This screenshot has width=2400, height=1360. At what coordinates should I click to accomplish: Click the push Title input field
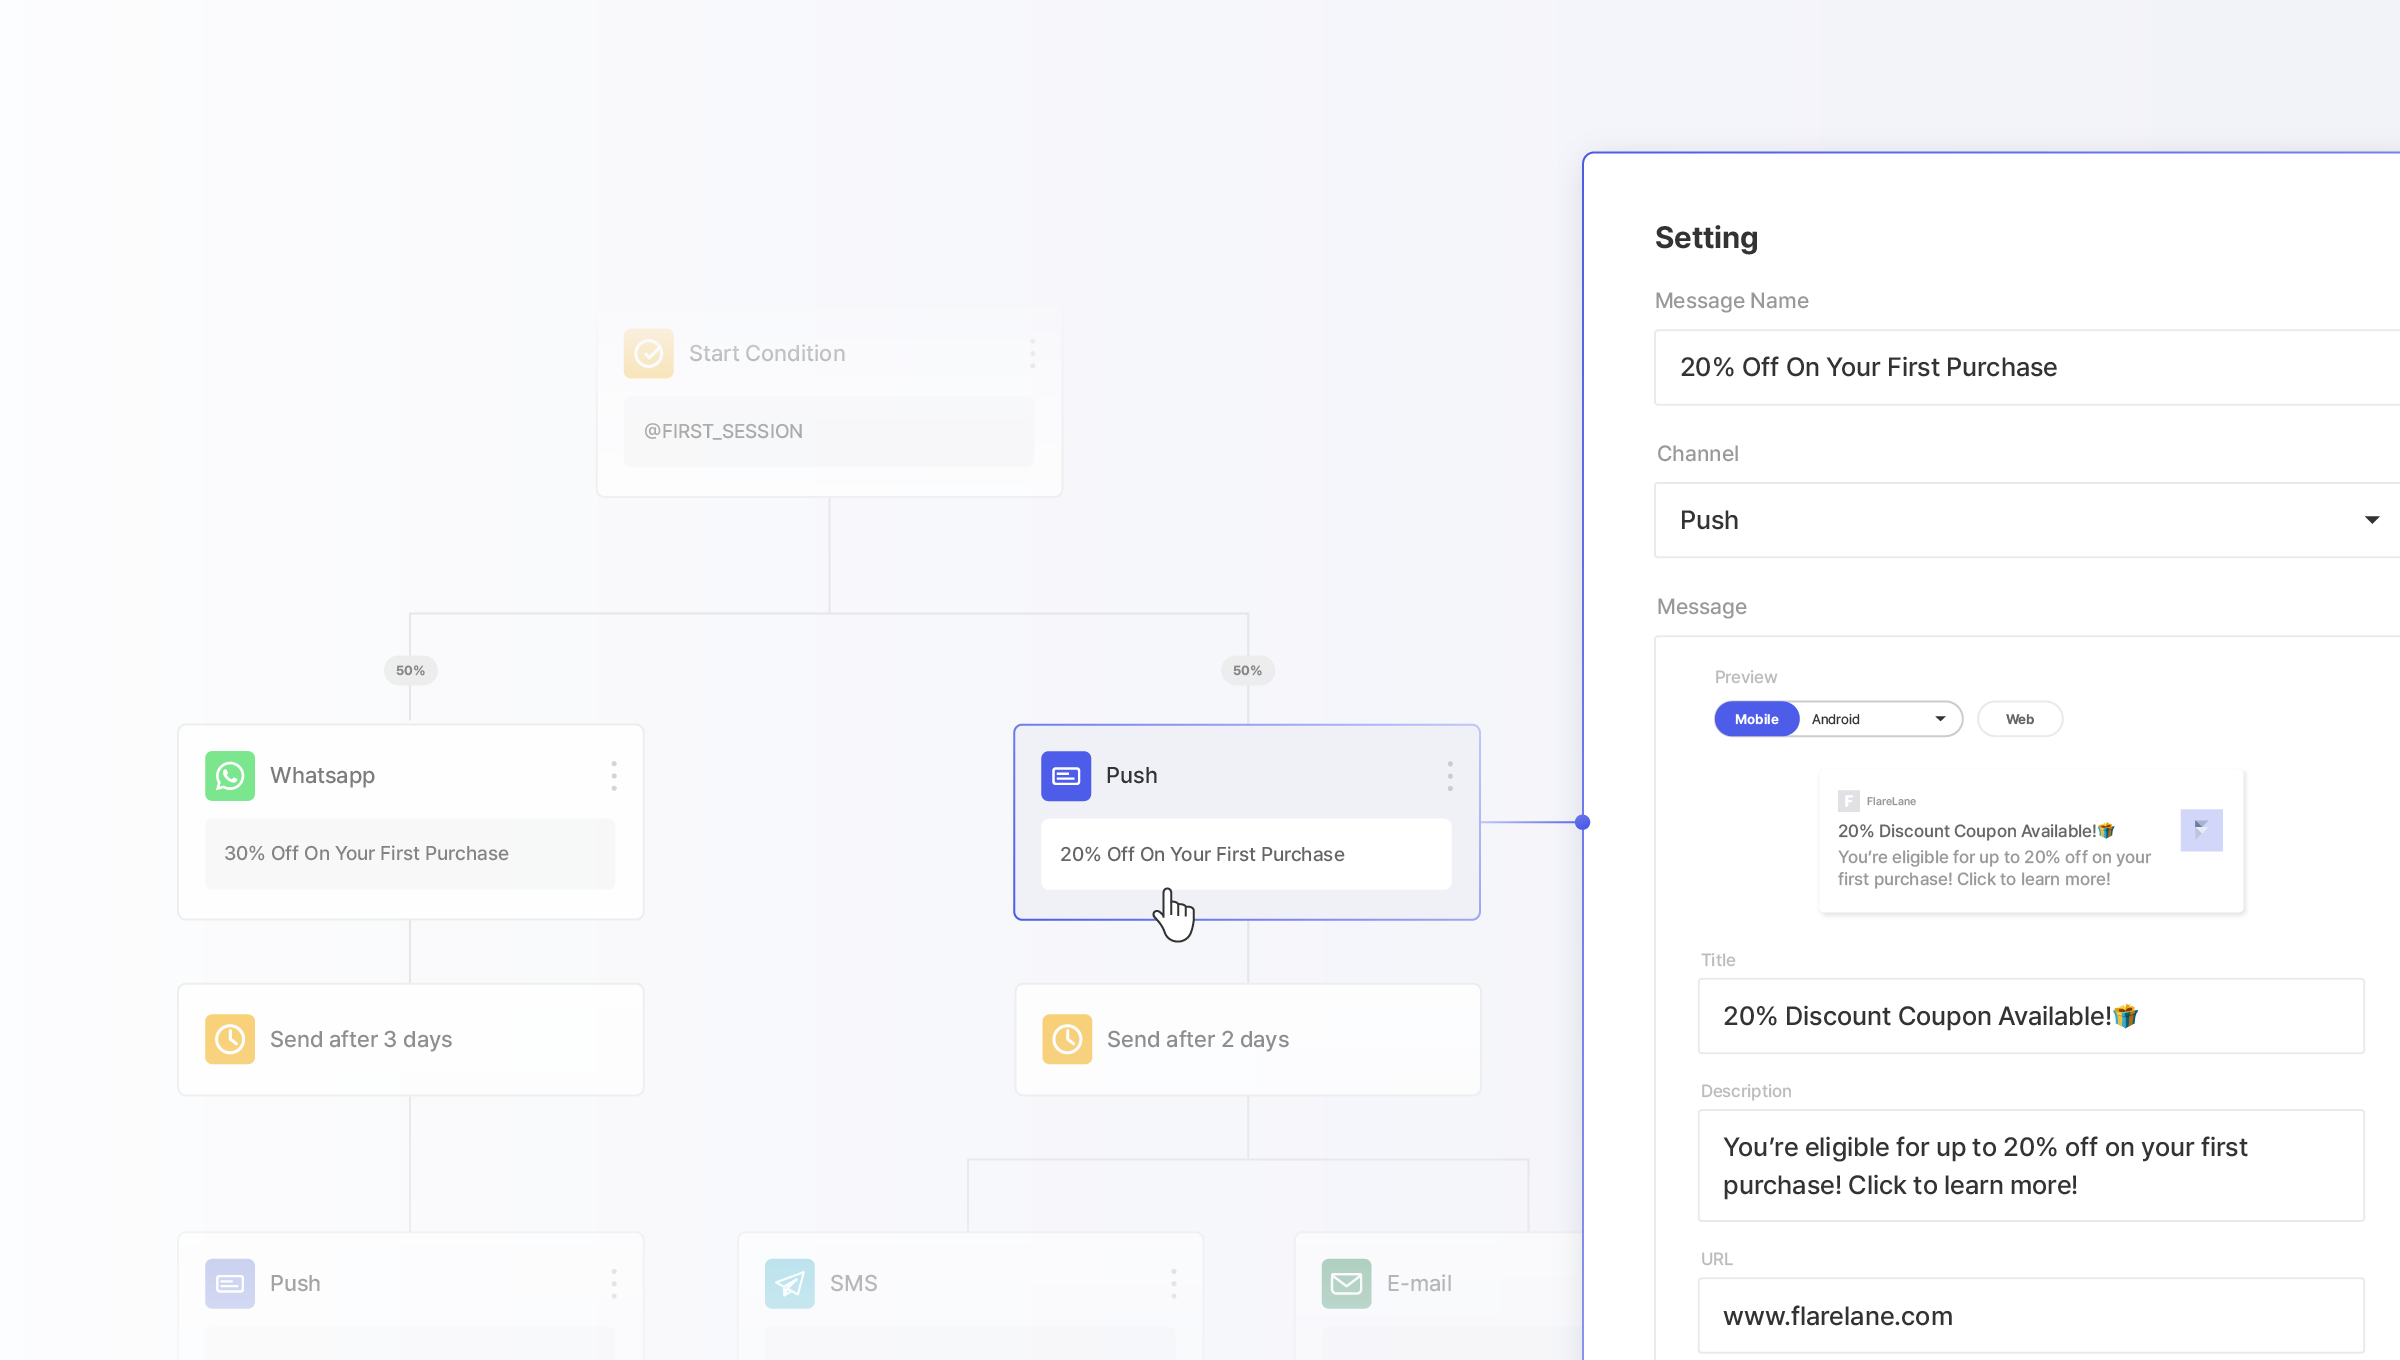point(2030,1016)
